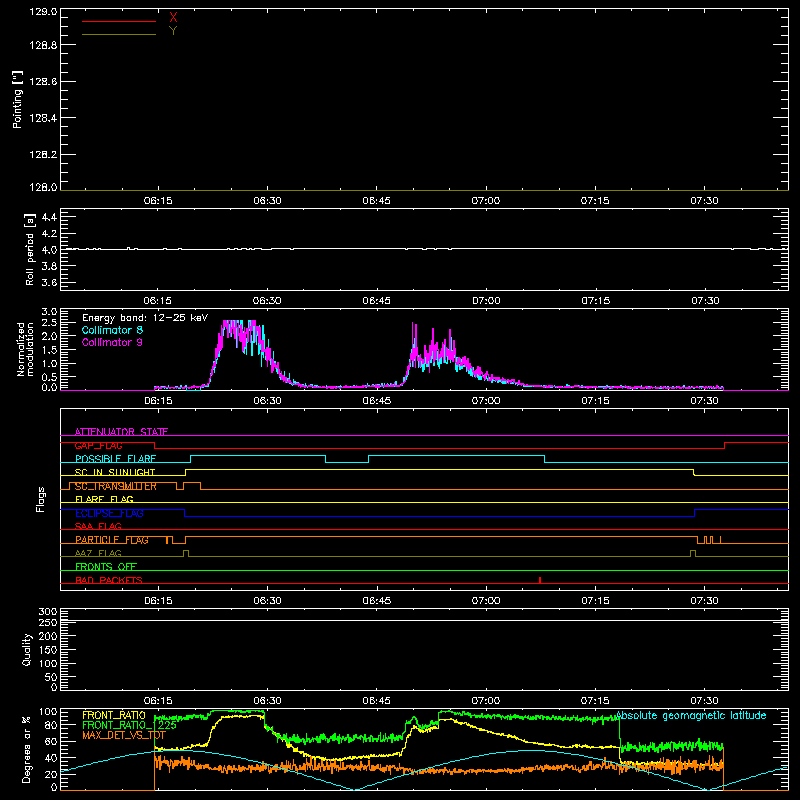The image size is (800, 800).
Task: Click the A4Z_FLAG label
Action: point(98,554)
